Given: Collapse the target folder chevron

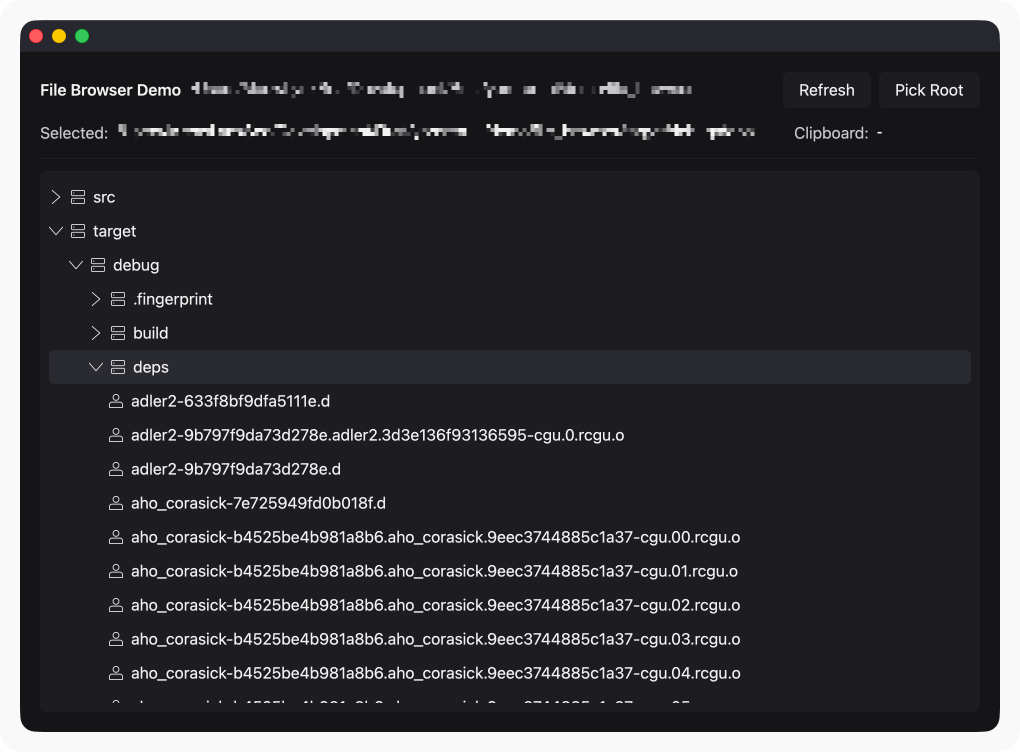Looking at the screenshot, I should click(x=56, y=232).
